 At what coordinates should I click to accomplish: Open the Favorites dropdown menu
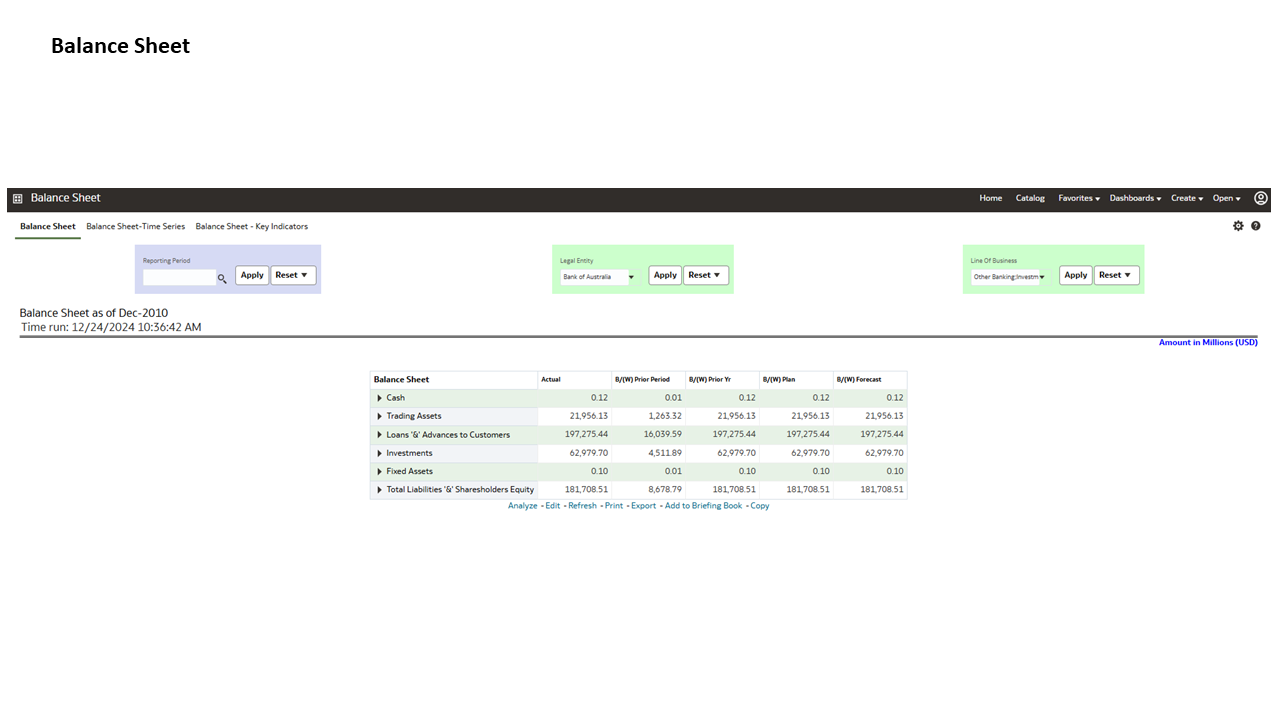tap(1079, 198)
